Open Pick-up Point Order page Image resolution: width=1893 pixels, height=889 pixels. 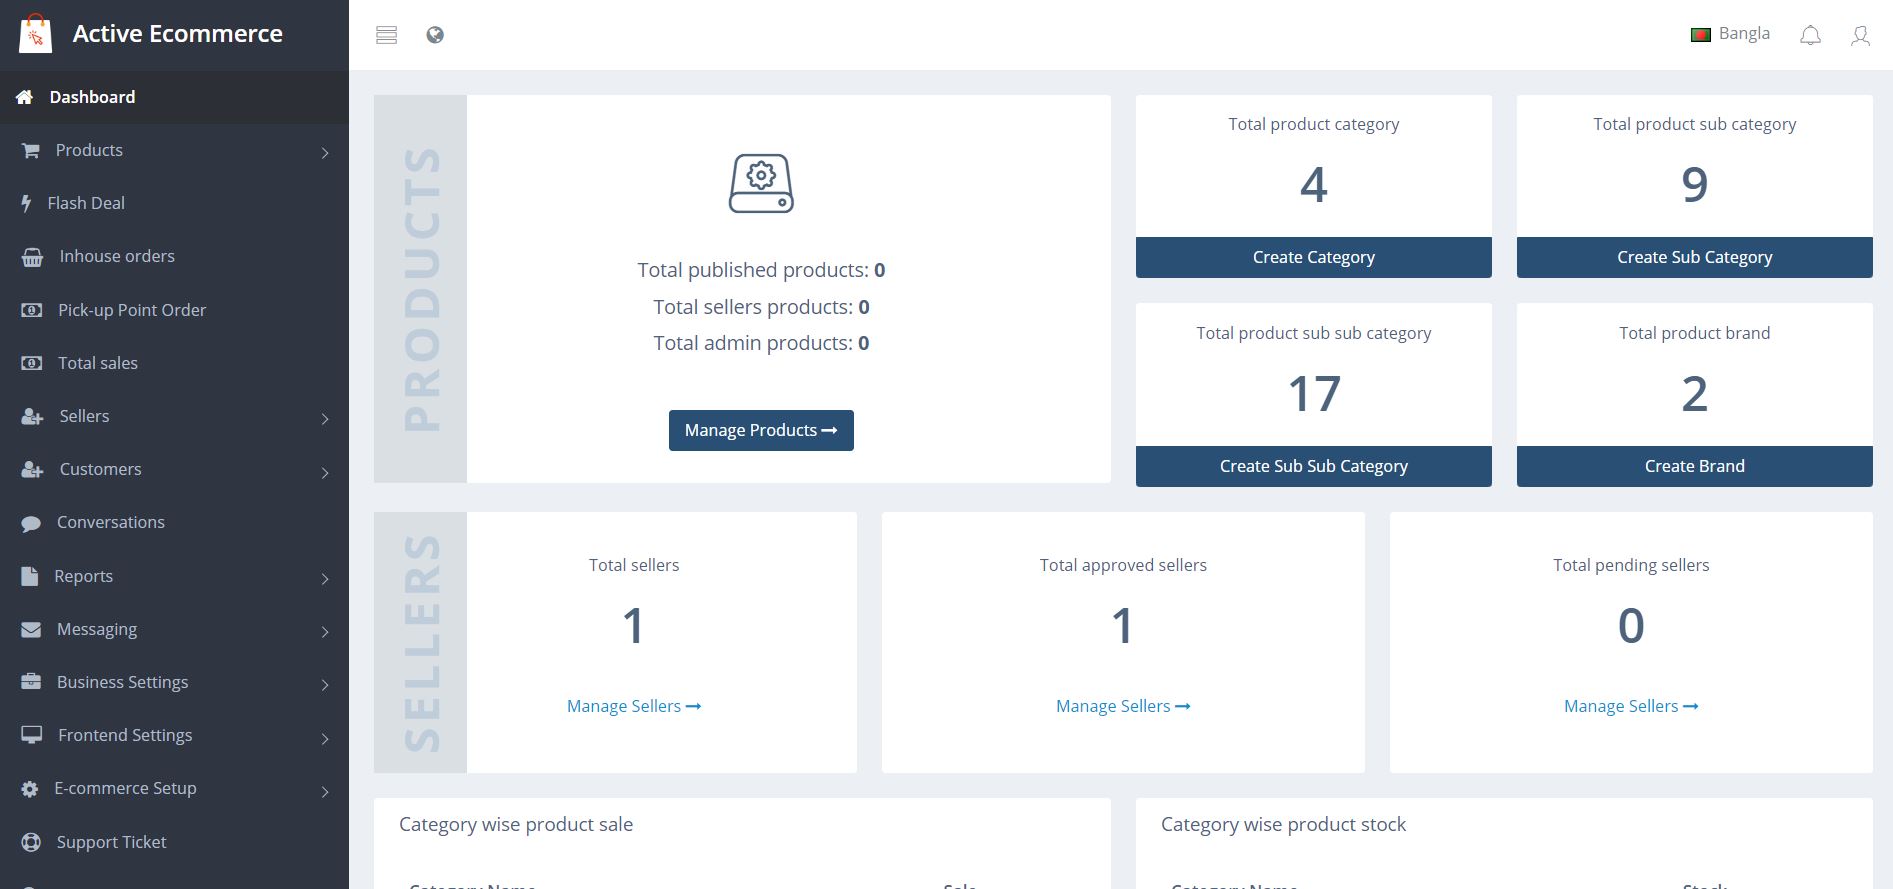click(x=132, y=310)
